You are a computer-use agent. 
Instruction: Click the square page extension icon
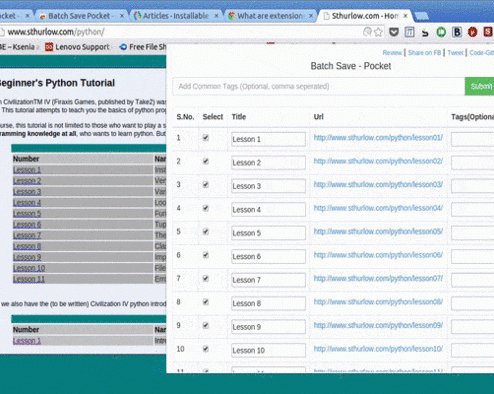(x=410, y=32)
